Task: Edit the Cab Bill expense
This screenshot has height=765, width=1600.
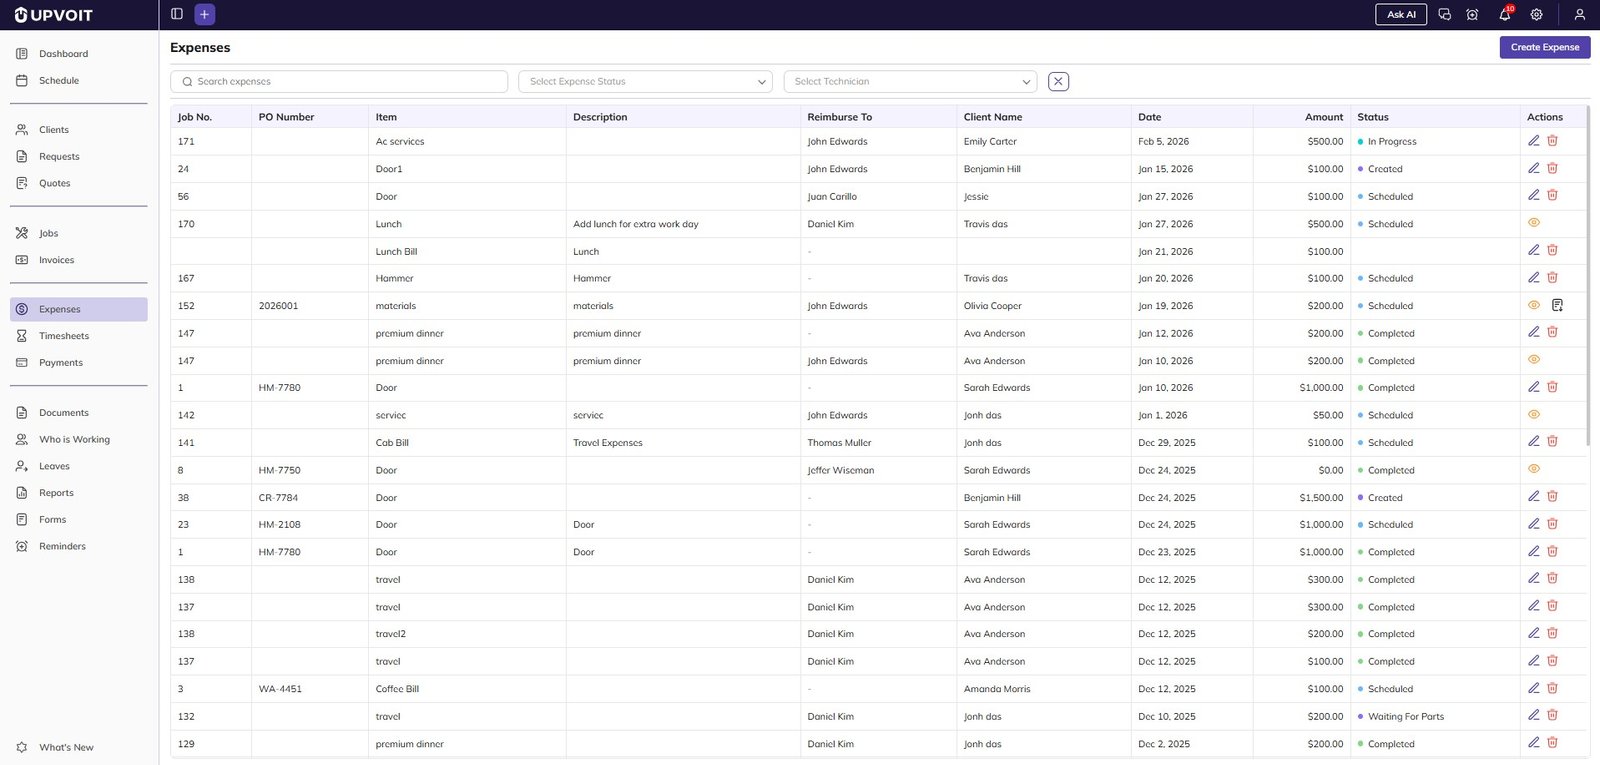Action: (x=1533, y=441)
